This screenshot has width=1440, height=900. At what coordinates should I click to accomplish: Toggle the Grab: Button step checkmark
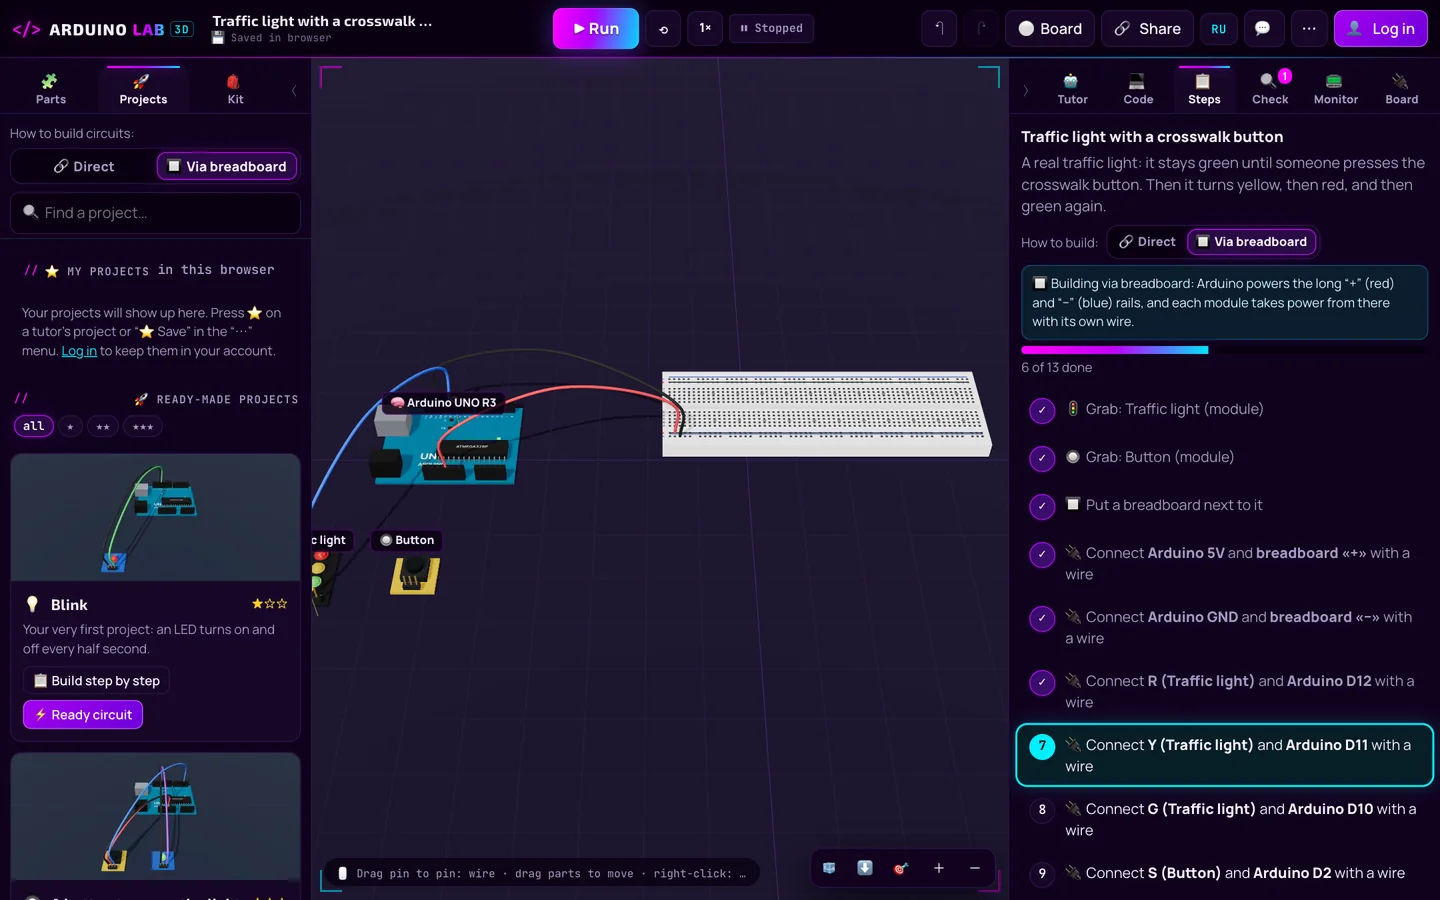point(1042,458)
